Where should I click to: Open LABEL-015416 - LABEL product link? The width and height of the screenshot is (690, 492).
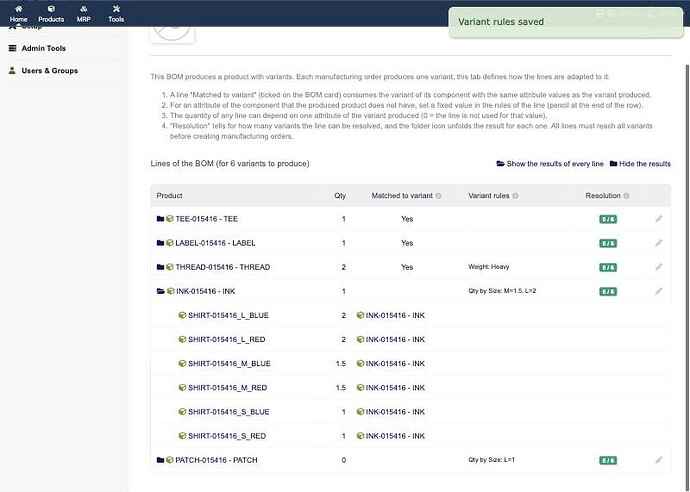pos(215,243)
